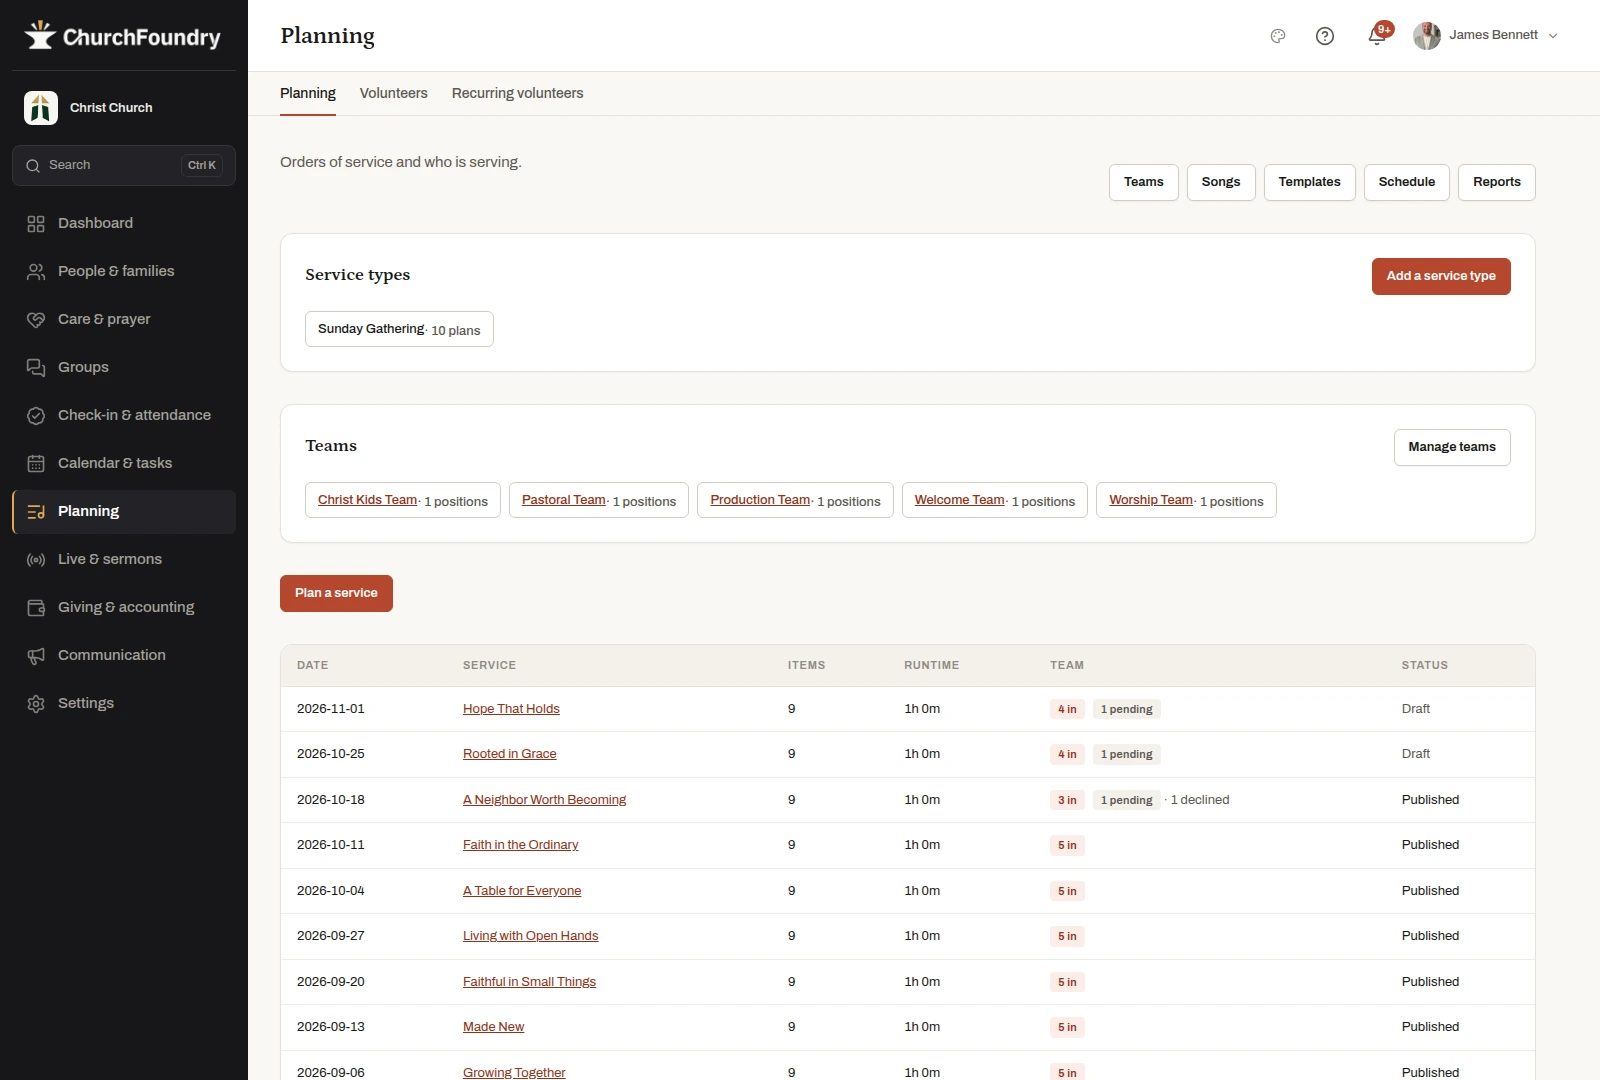
Task: Open the Hope That Holds service link
Action: pyautogui.click(x=511, y=709)
